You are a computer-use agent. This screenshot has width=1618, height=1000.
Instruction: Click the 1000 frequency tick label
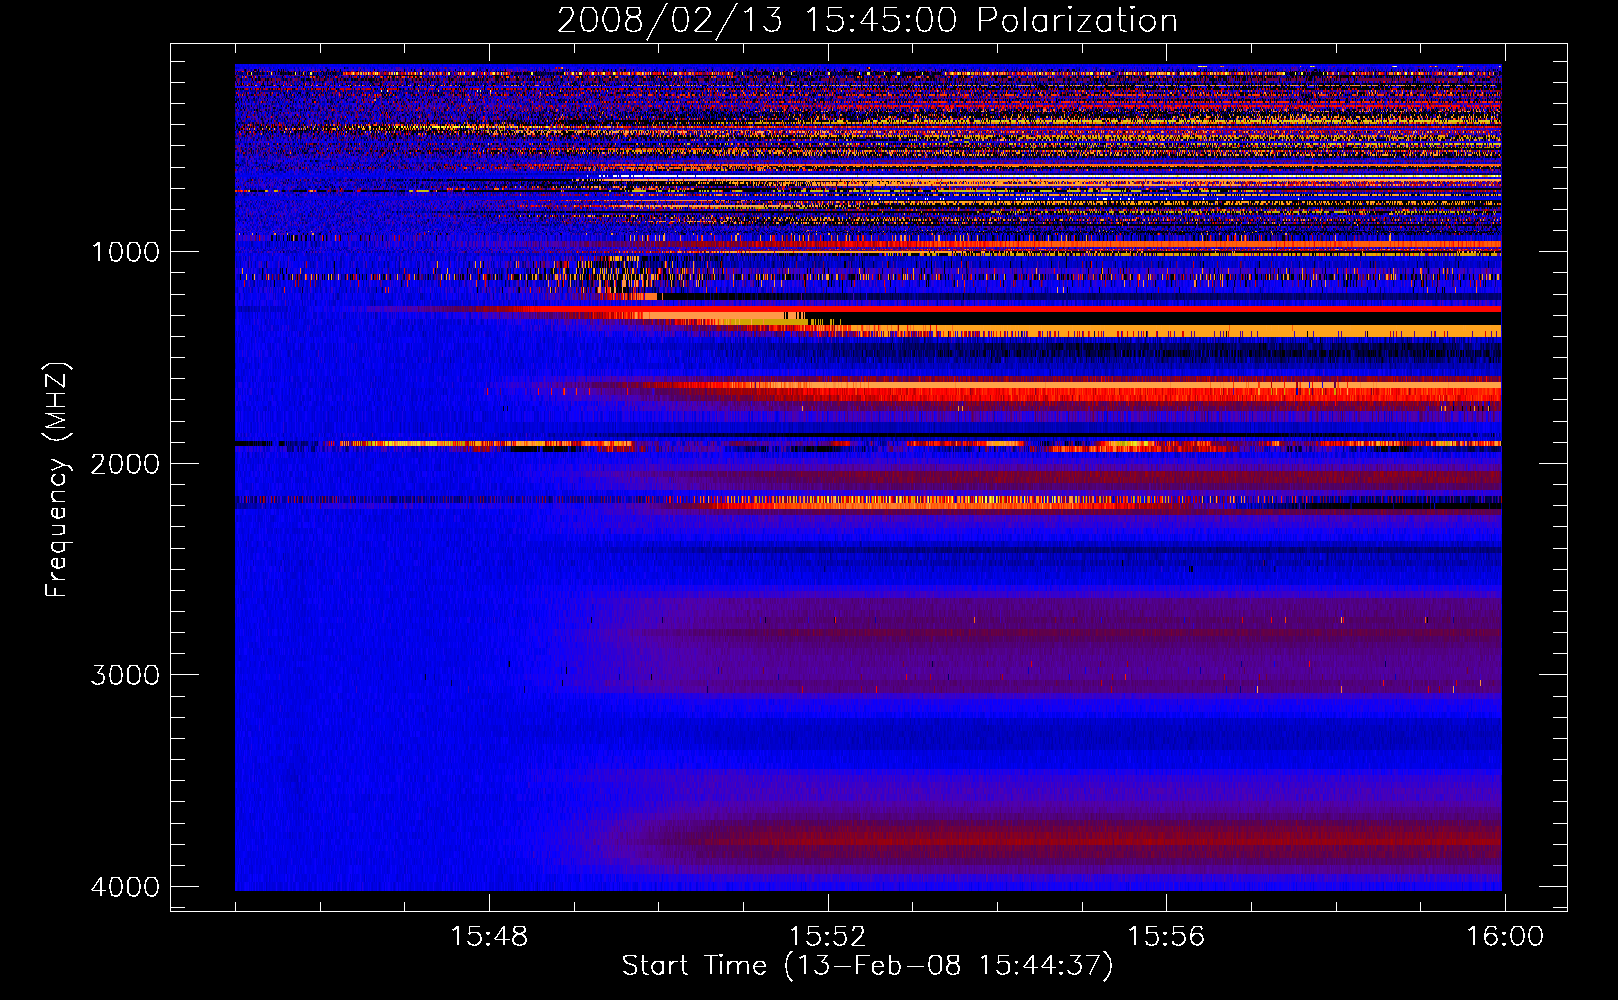[x=125, y=252]
